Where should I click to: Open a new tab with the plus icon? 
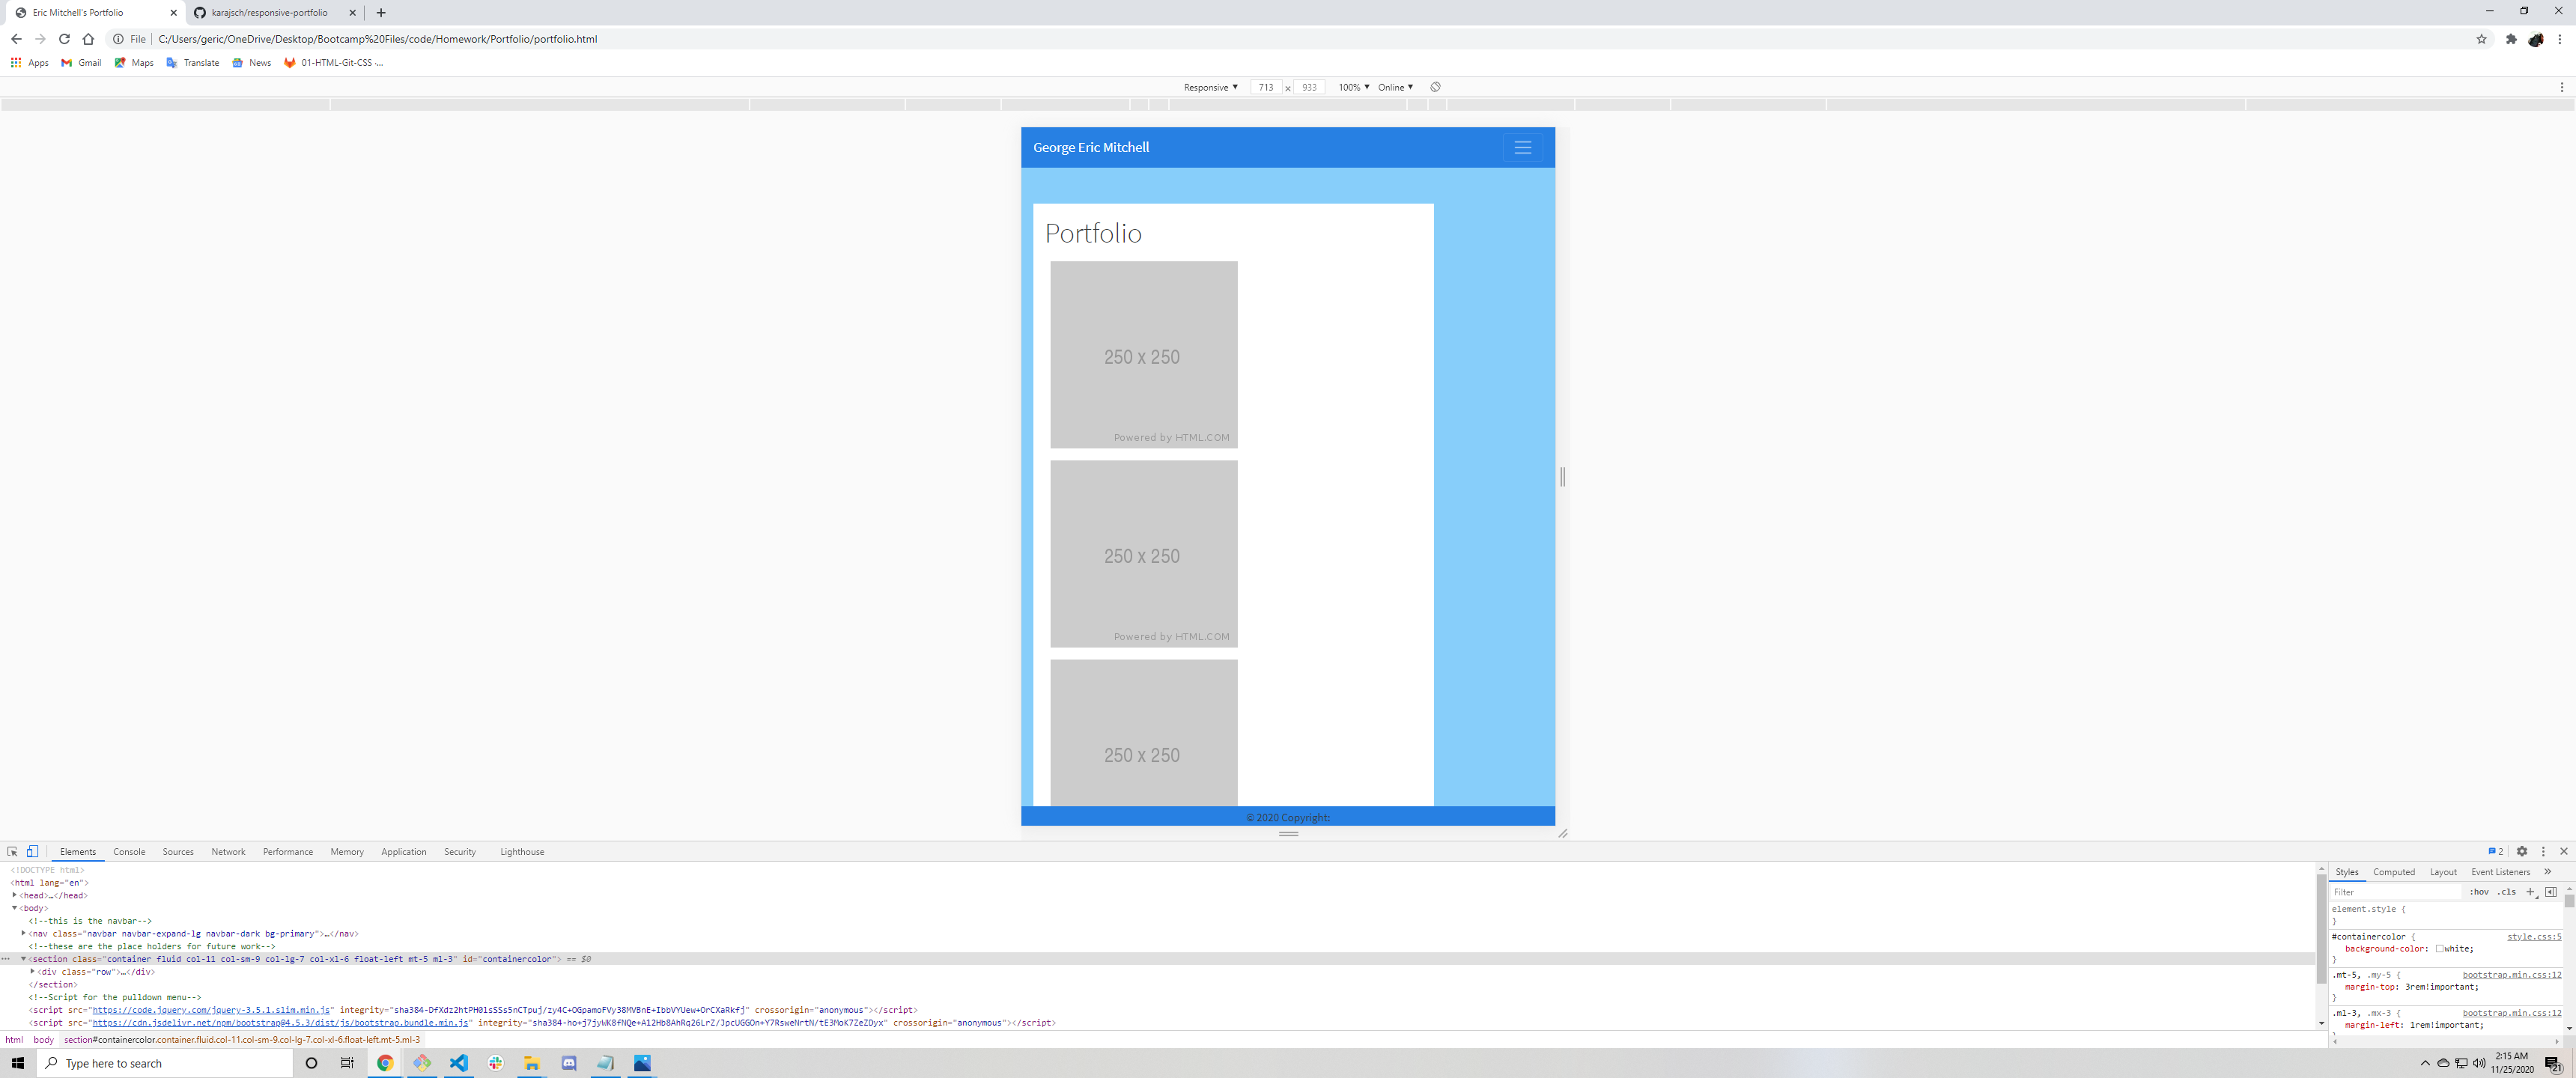381,13
